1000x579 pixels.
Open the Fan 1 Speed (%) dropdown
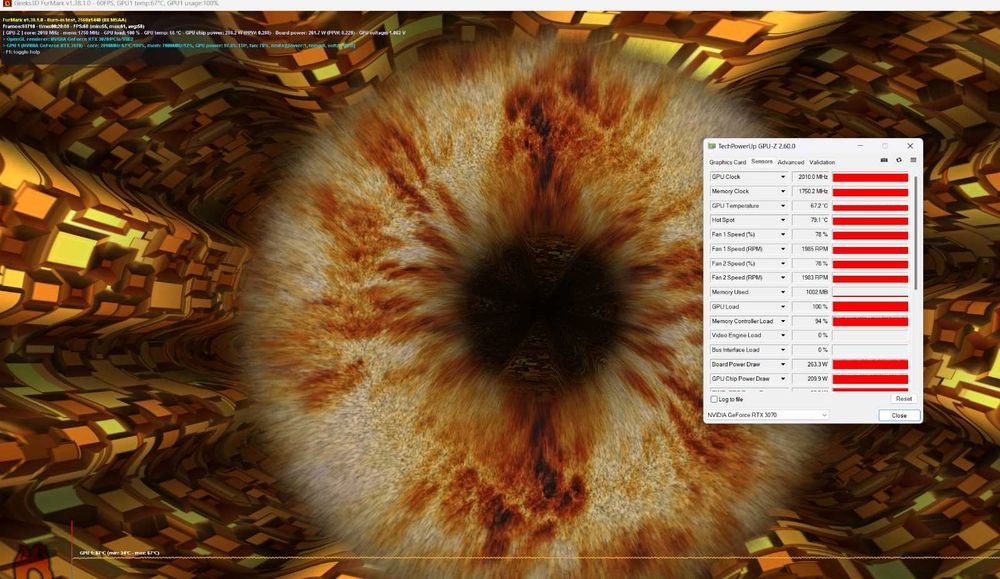coord(783,235)
